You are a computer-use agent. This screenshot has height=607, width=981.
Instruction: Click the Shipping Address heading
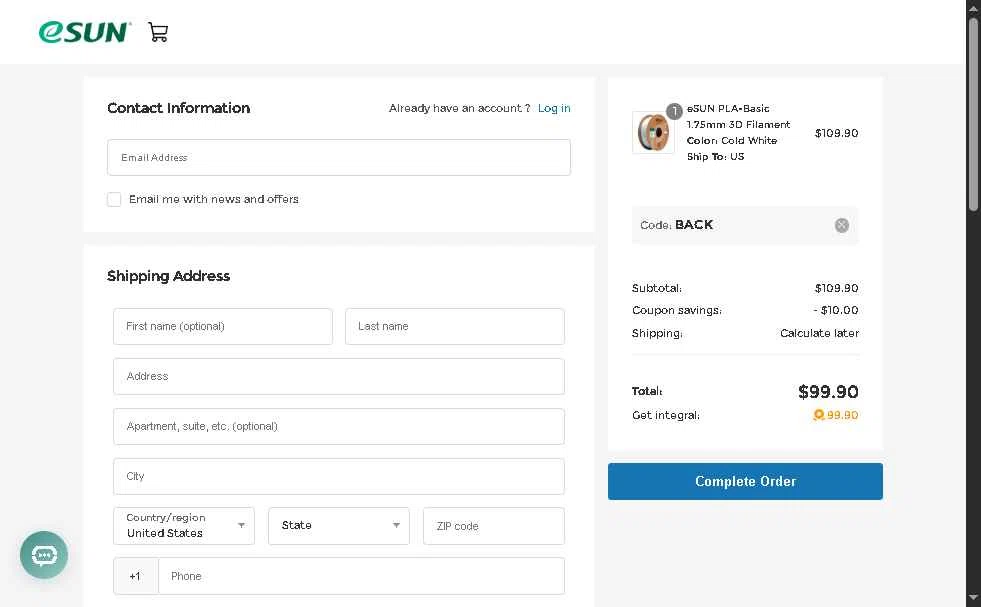coord(168,276)
